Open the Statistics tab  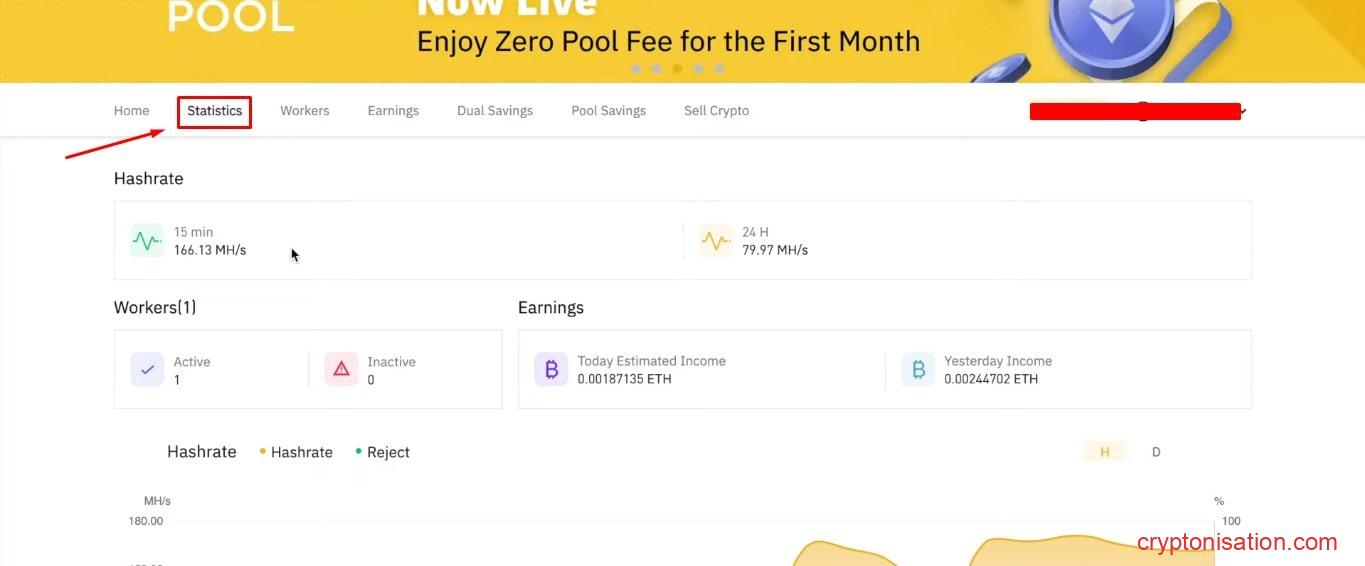pyautogui.click(x=215, y=111)
